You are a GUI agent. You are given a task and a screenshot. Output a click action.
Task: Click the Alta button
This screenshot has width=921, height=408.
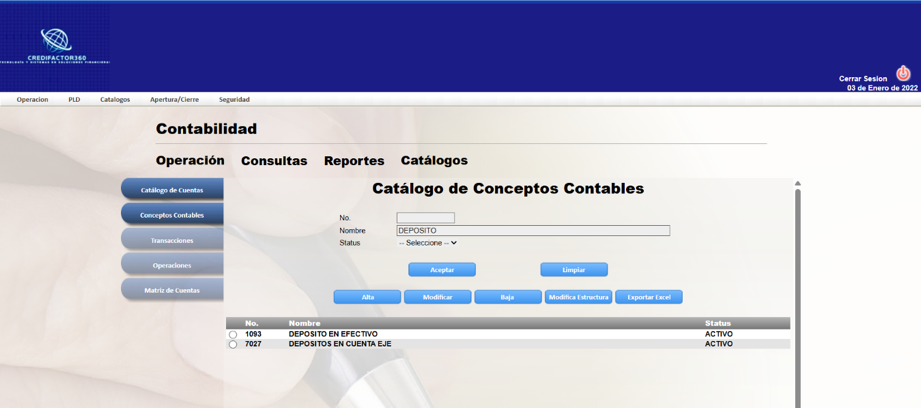[367, 297]
